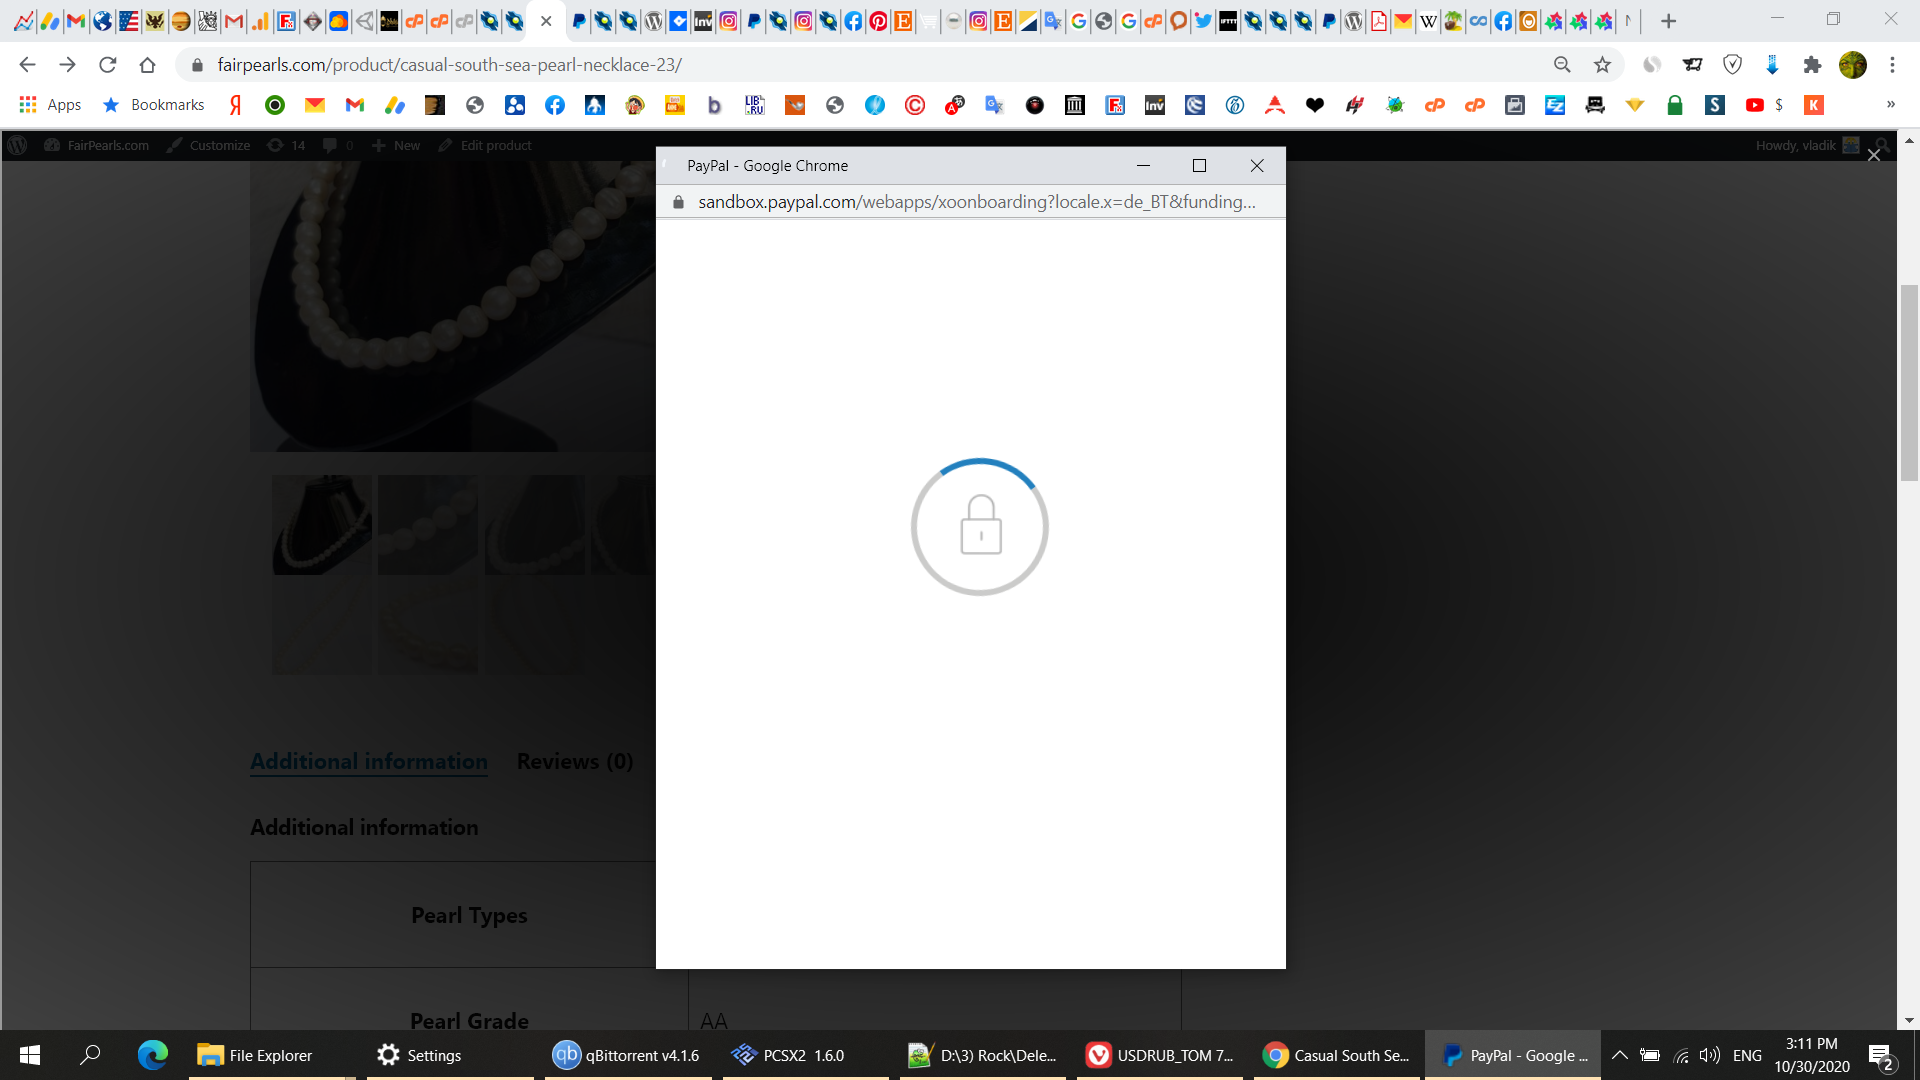Open File Explorer from the taskbar
This screenshot has width=1920, height=1080.
point(272,1055)
